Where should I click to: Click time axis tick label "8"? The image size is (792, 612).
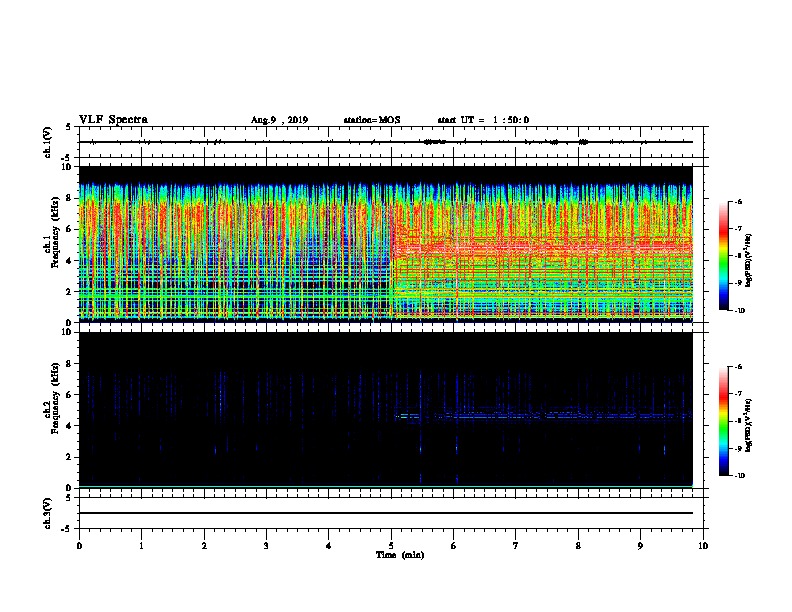pos(578,546)
